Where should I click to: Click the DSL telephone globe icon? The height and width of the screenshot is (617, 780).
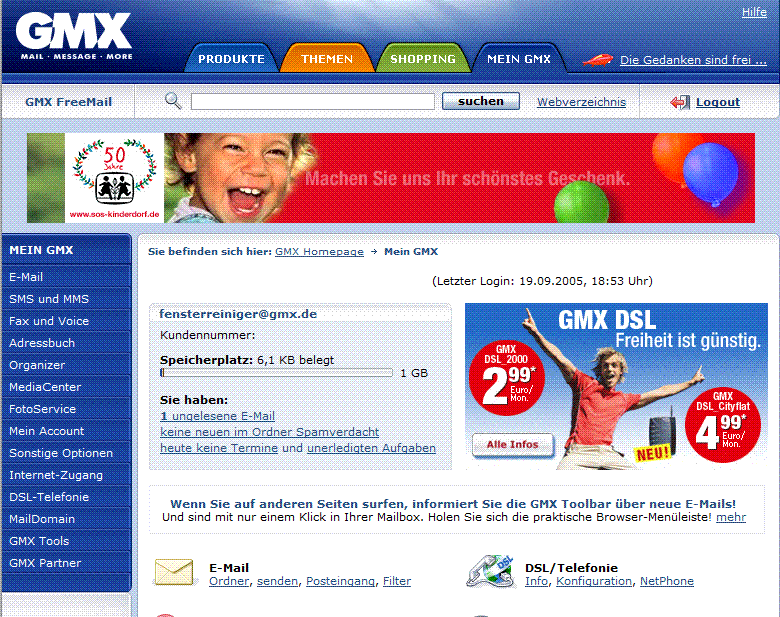click(490, 572)
